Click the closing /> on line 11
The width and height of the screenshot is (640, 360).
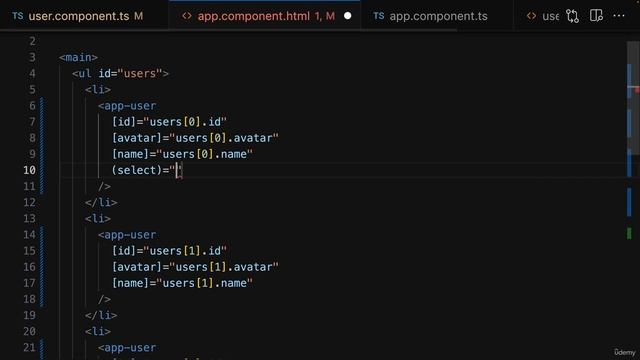coord(104,187)
